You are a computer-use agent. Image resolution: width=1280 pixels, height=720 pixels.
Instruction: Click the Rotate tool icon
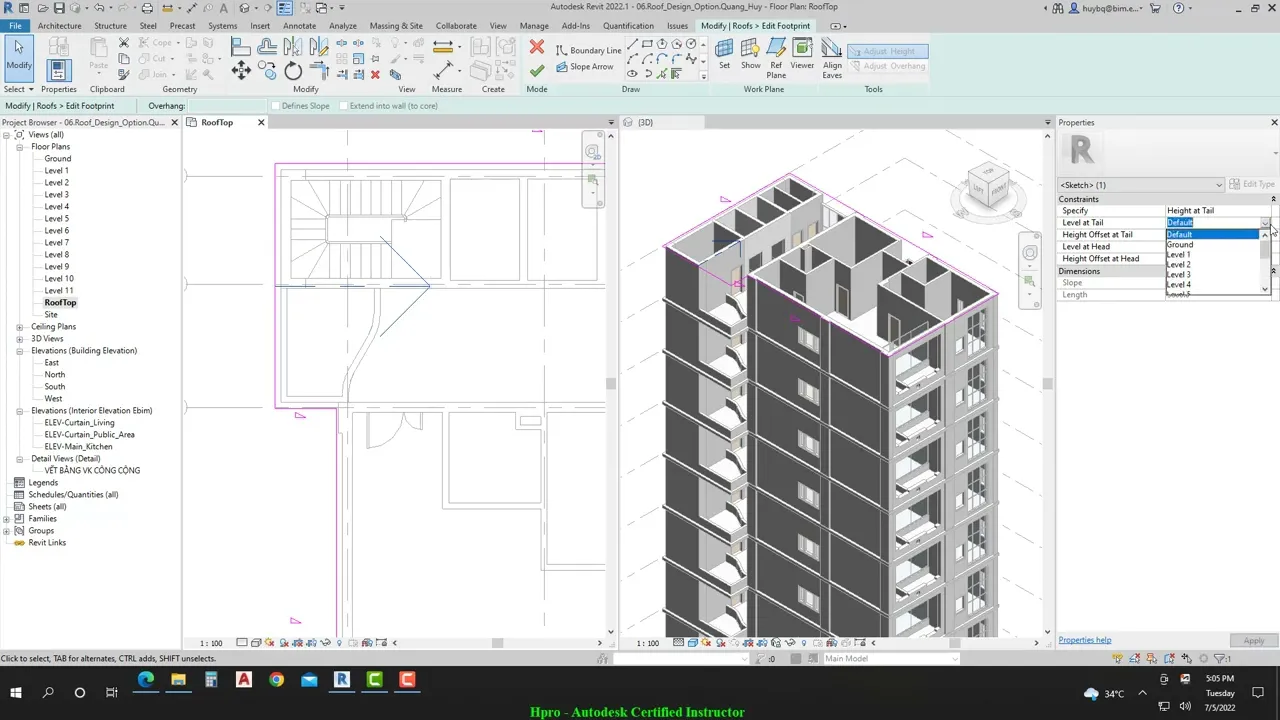[293, 70]
